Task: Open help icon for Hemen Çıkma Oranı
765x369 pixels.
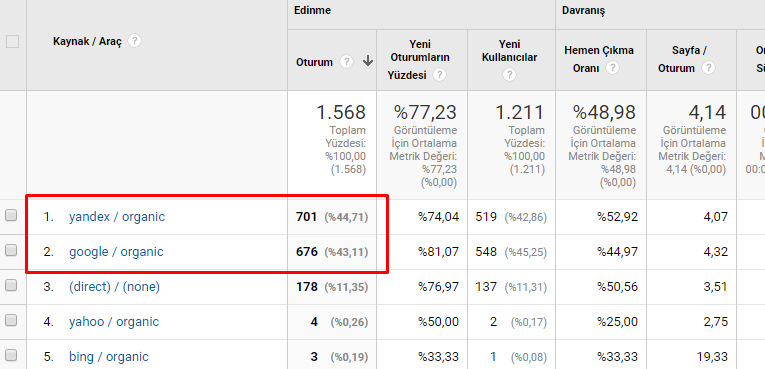Action: (613, 68)
